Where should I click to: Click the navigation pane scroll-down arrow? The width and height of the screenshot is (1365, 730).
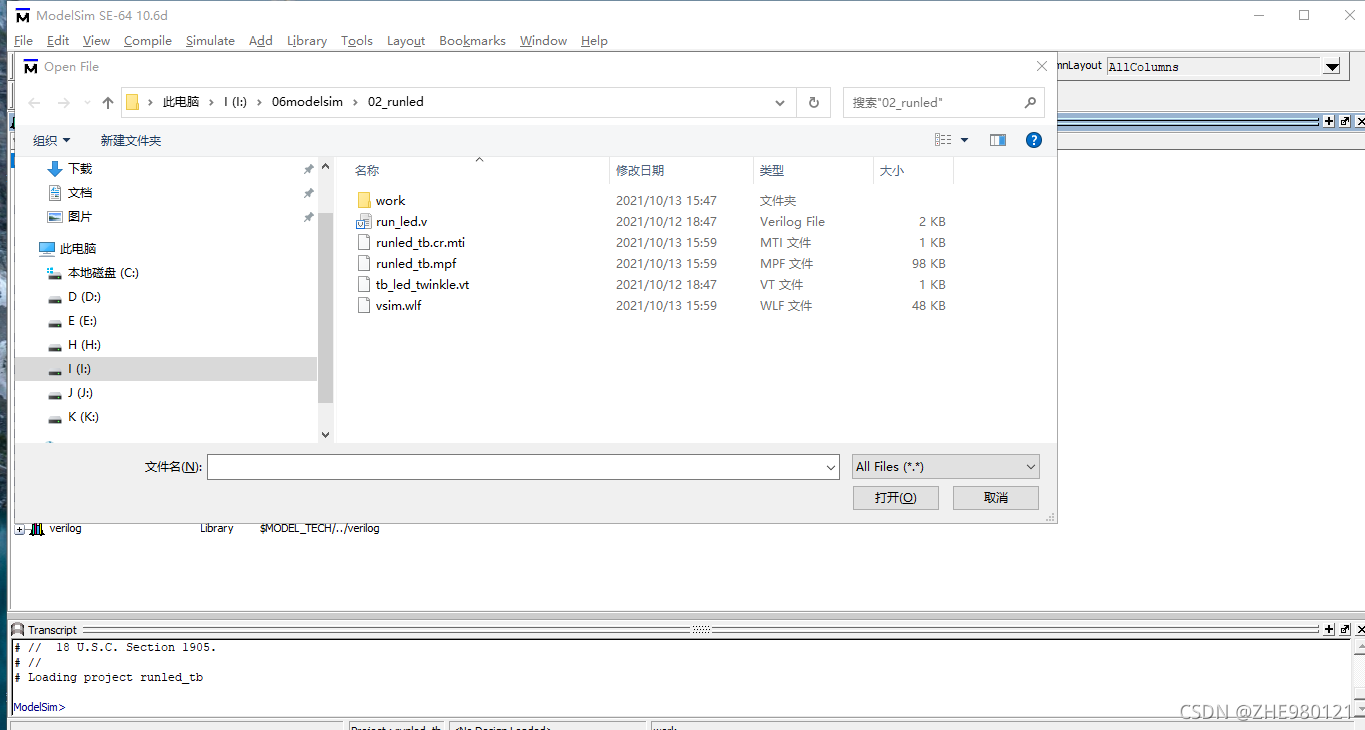325,435
